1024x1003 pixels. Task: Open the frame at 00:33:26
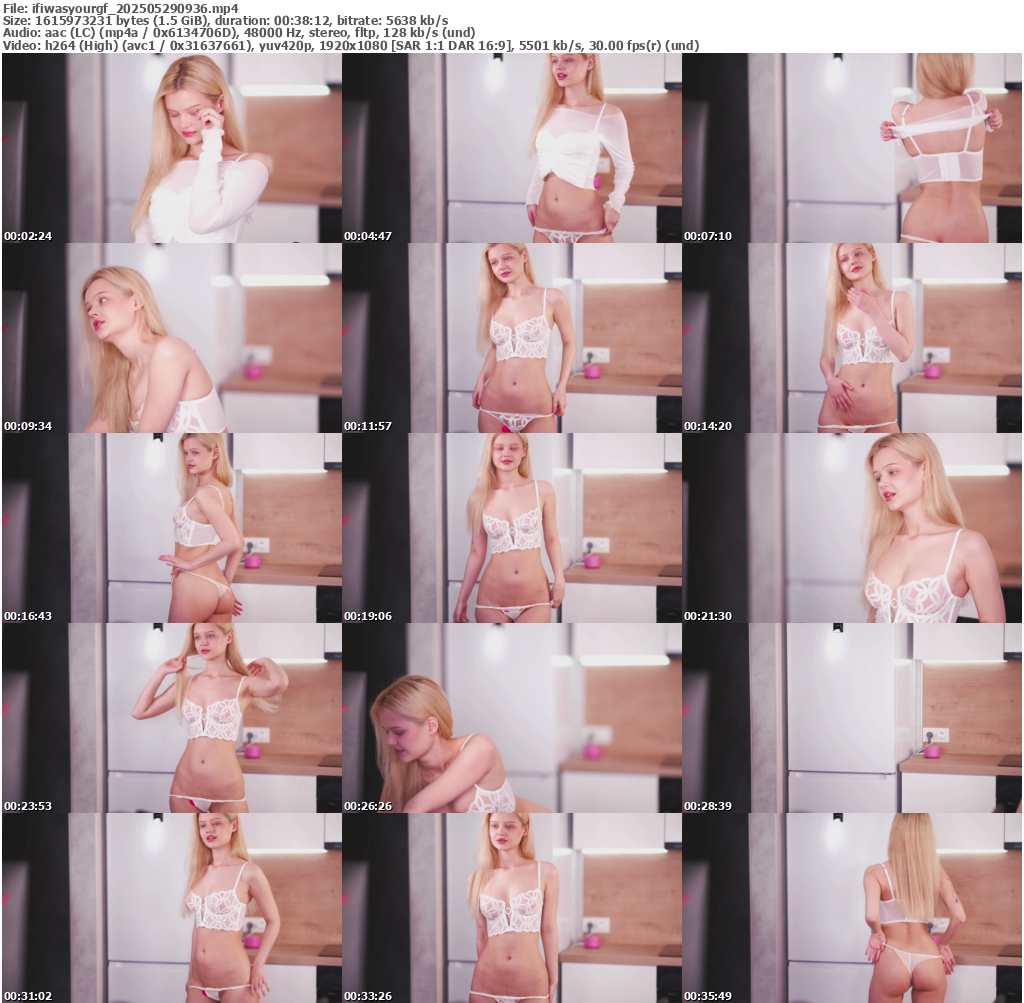point(512,908)
